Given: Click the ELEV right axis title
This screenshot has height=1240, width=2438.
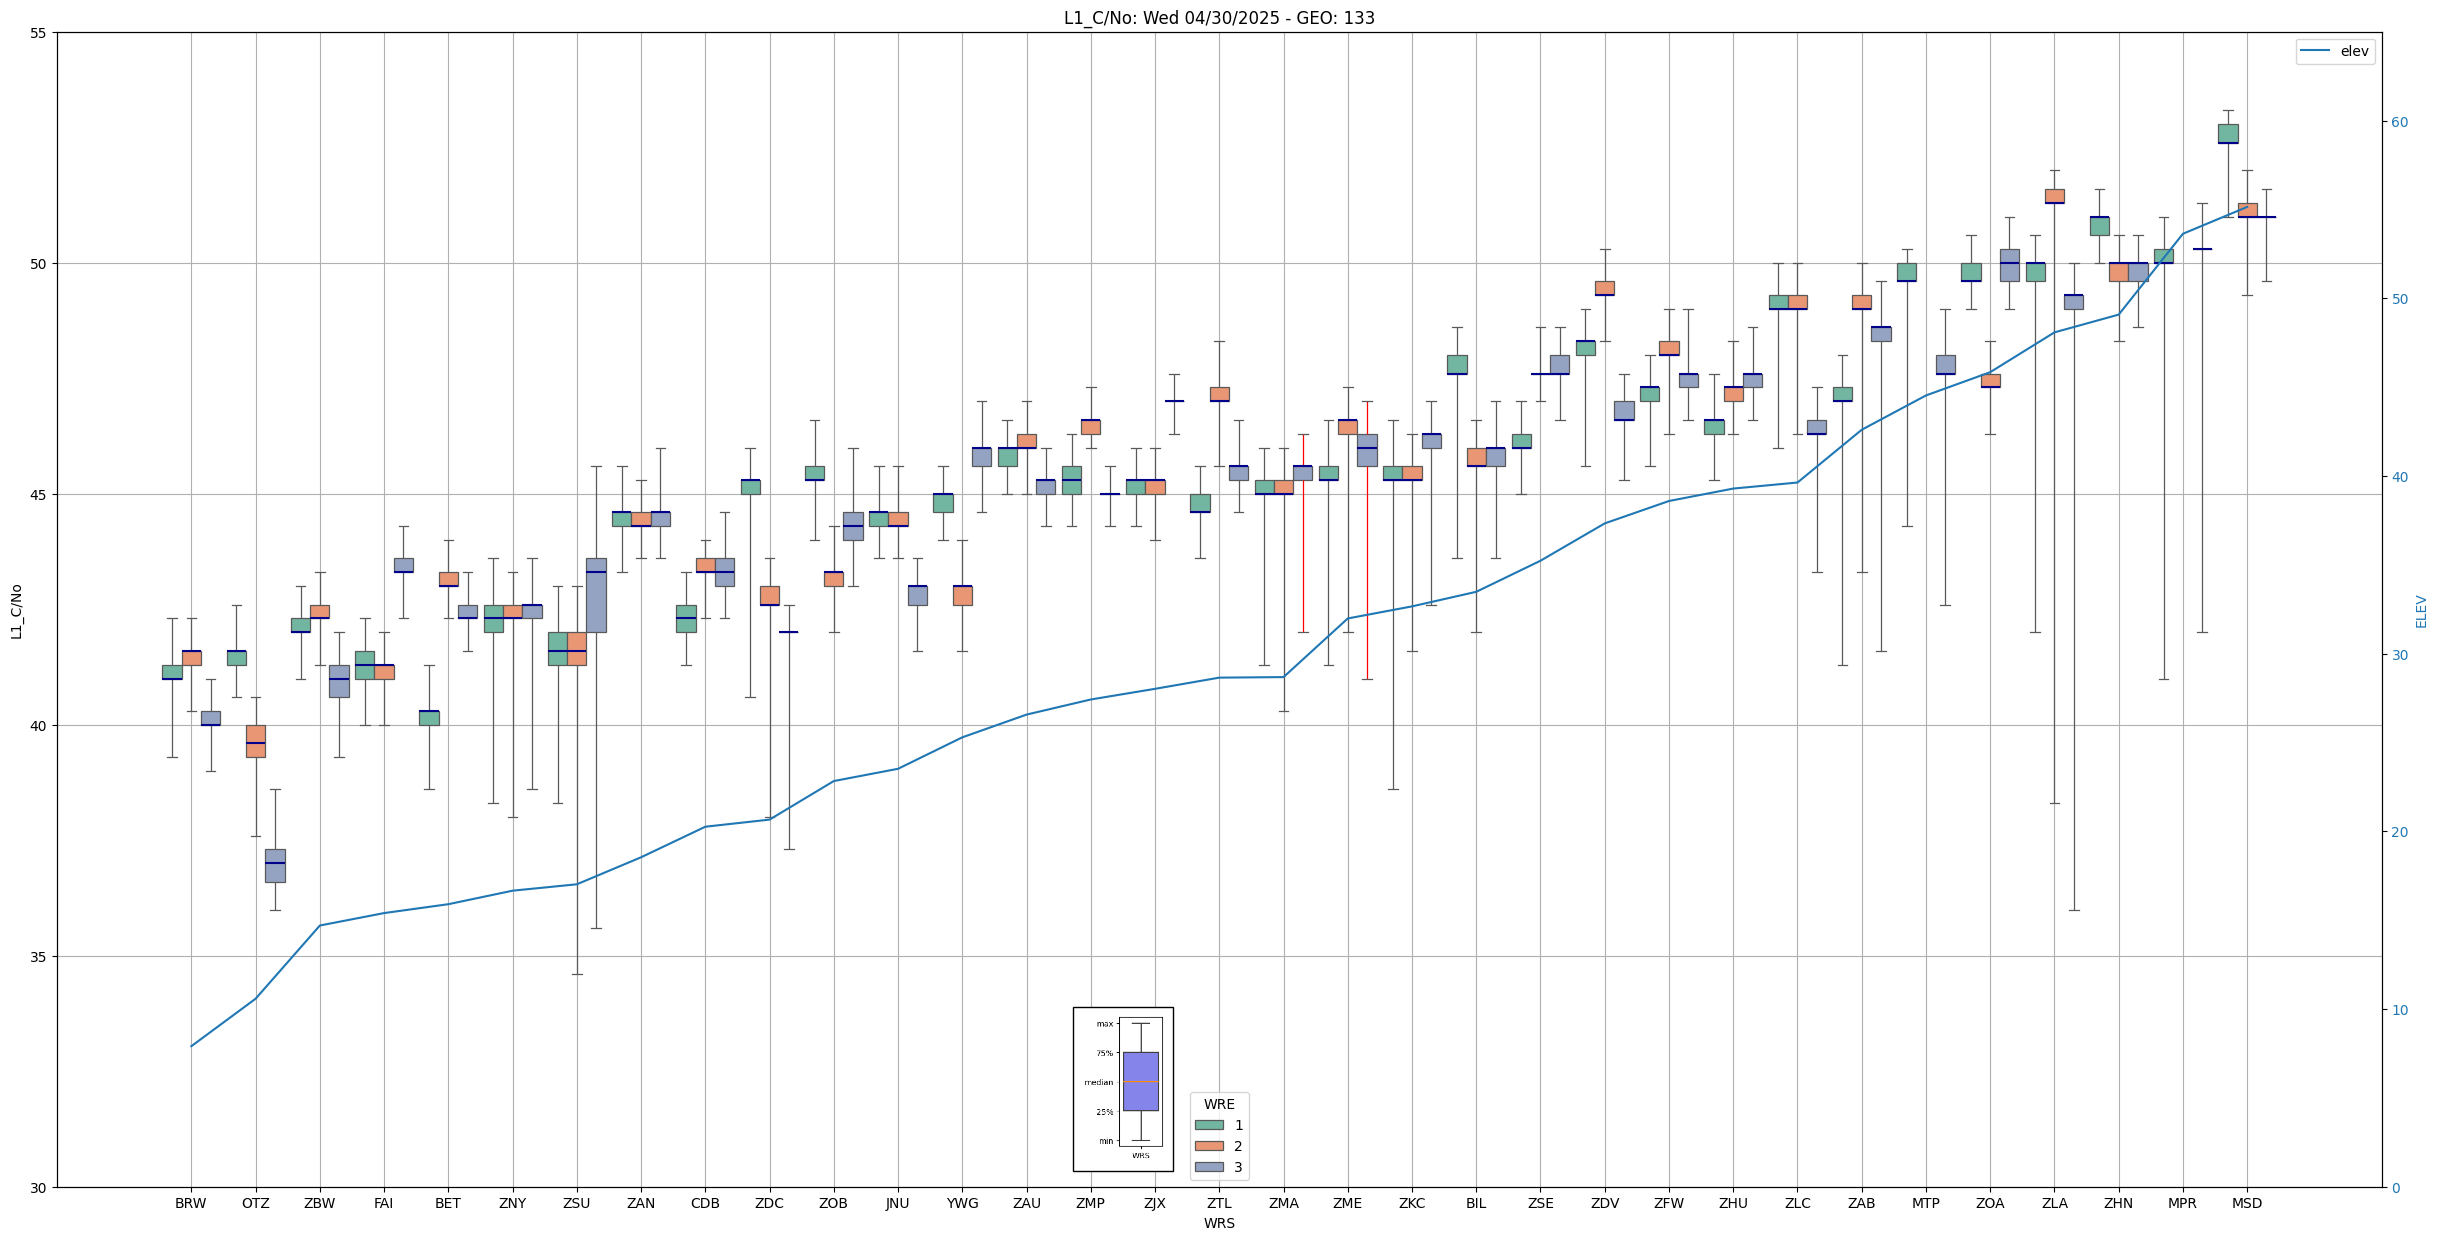Looking at the screenshot, I should coord(2421,611).
